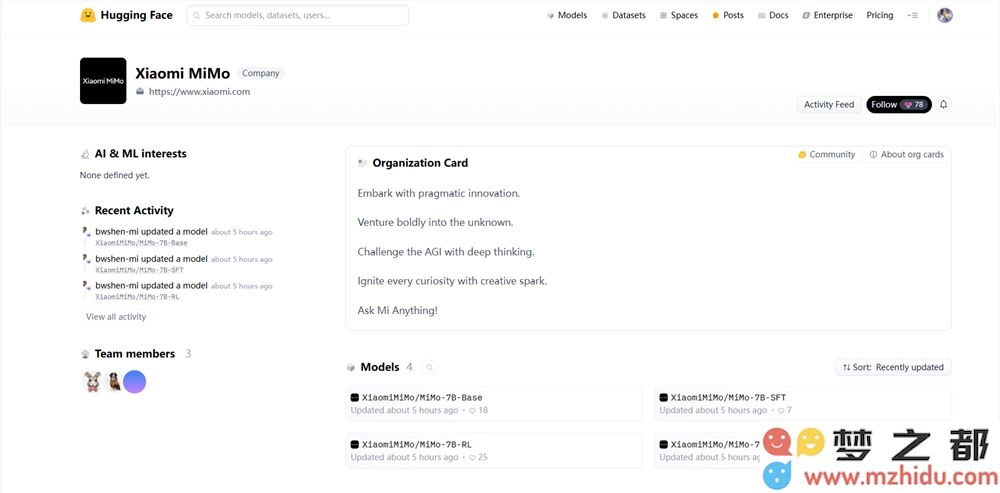Open the user profile avatar menu
Screen dimensions: 1000x493
[x=945, y=15]
